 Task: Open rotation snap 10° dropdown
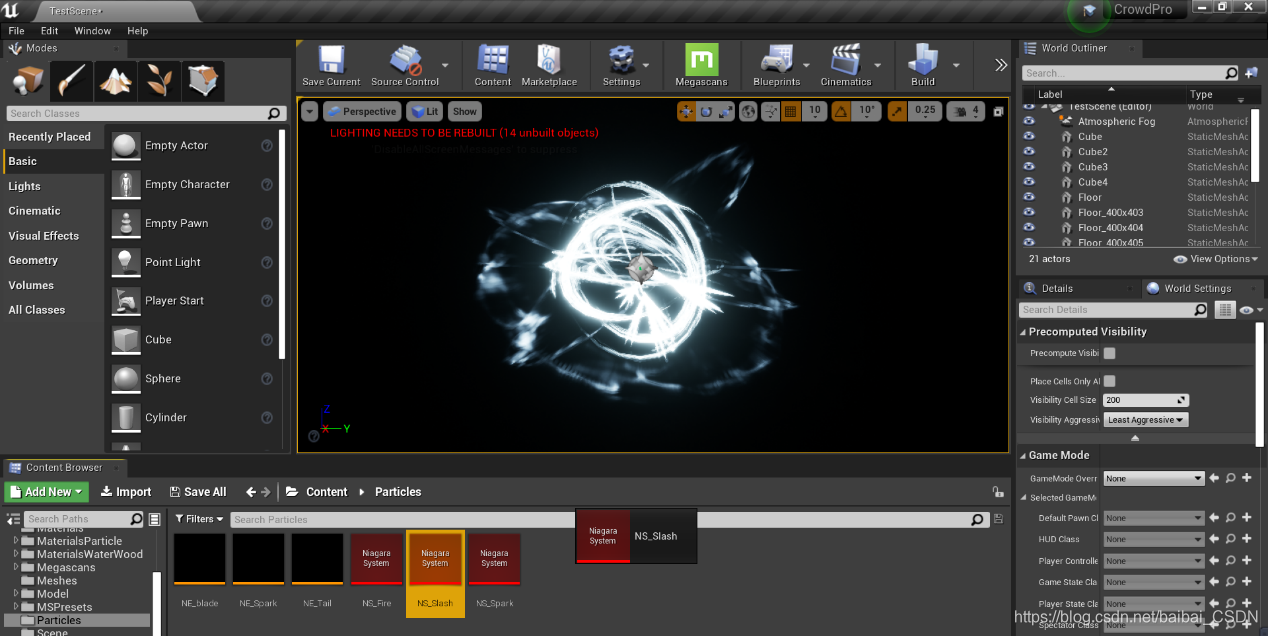coord(867,111)
